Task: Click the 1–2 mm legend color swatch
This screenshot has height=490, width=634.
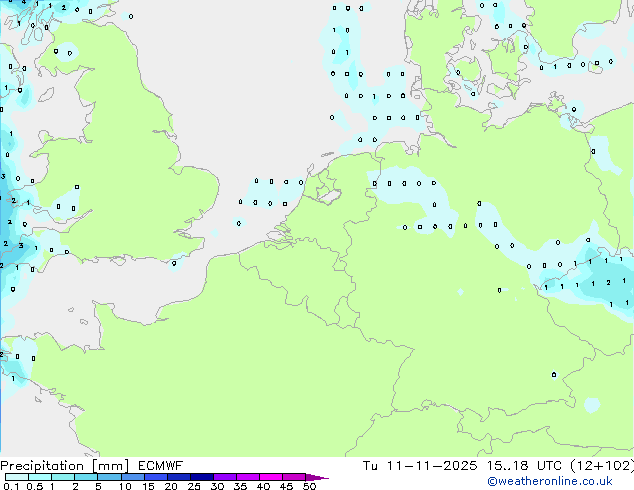Action: pyautogui.click(x=63, y=477)
